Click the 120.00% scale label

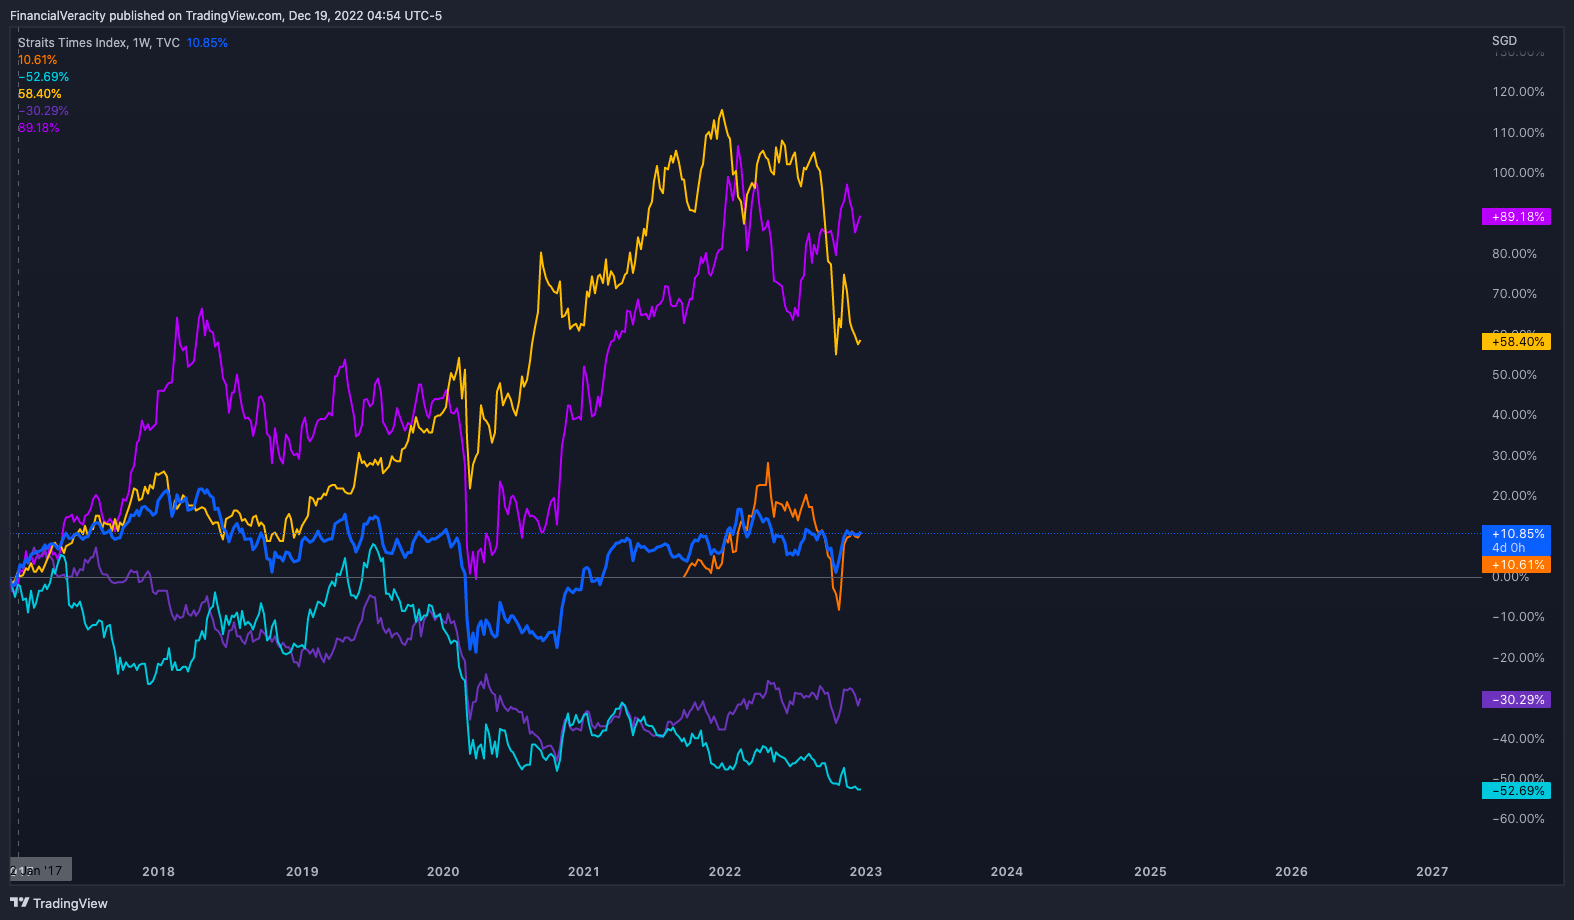(1518, 92)
